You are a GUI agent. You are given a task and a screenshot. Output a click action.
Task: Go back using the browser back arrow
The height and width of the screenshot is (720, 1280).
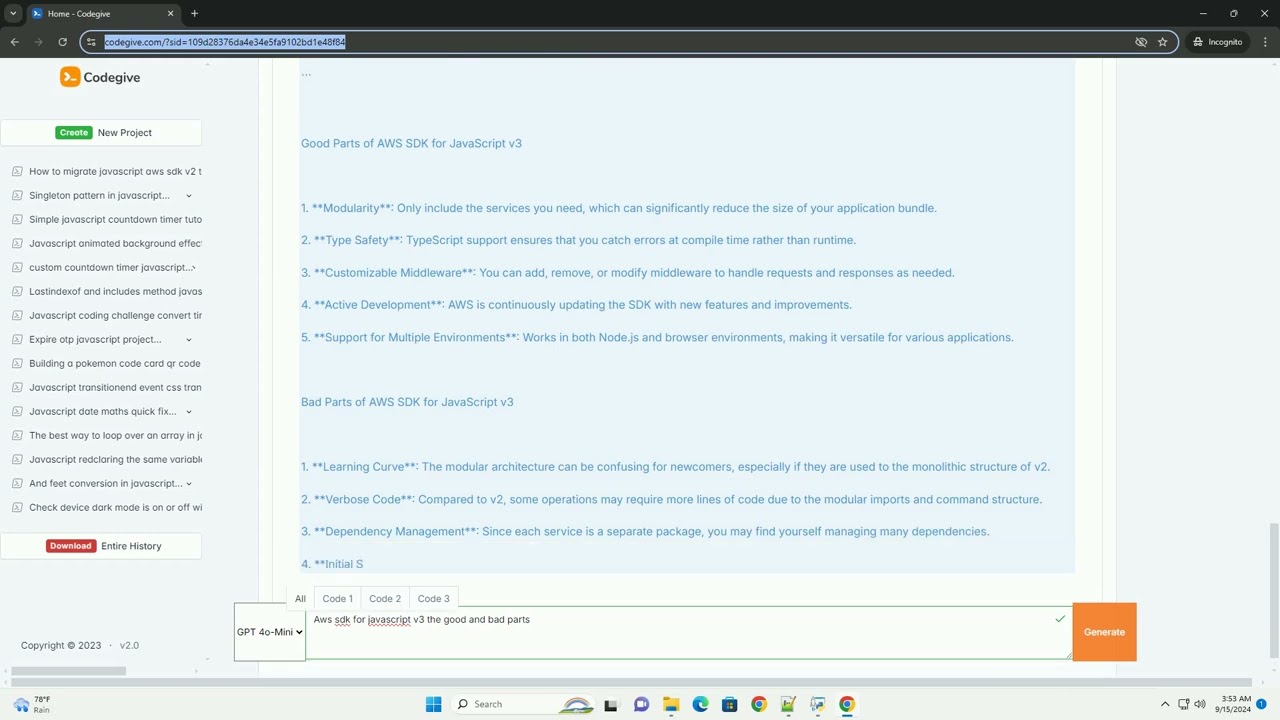(15, 42)
